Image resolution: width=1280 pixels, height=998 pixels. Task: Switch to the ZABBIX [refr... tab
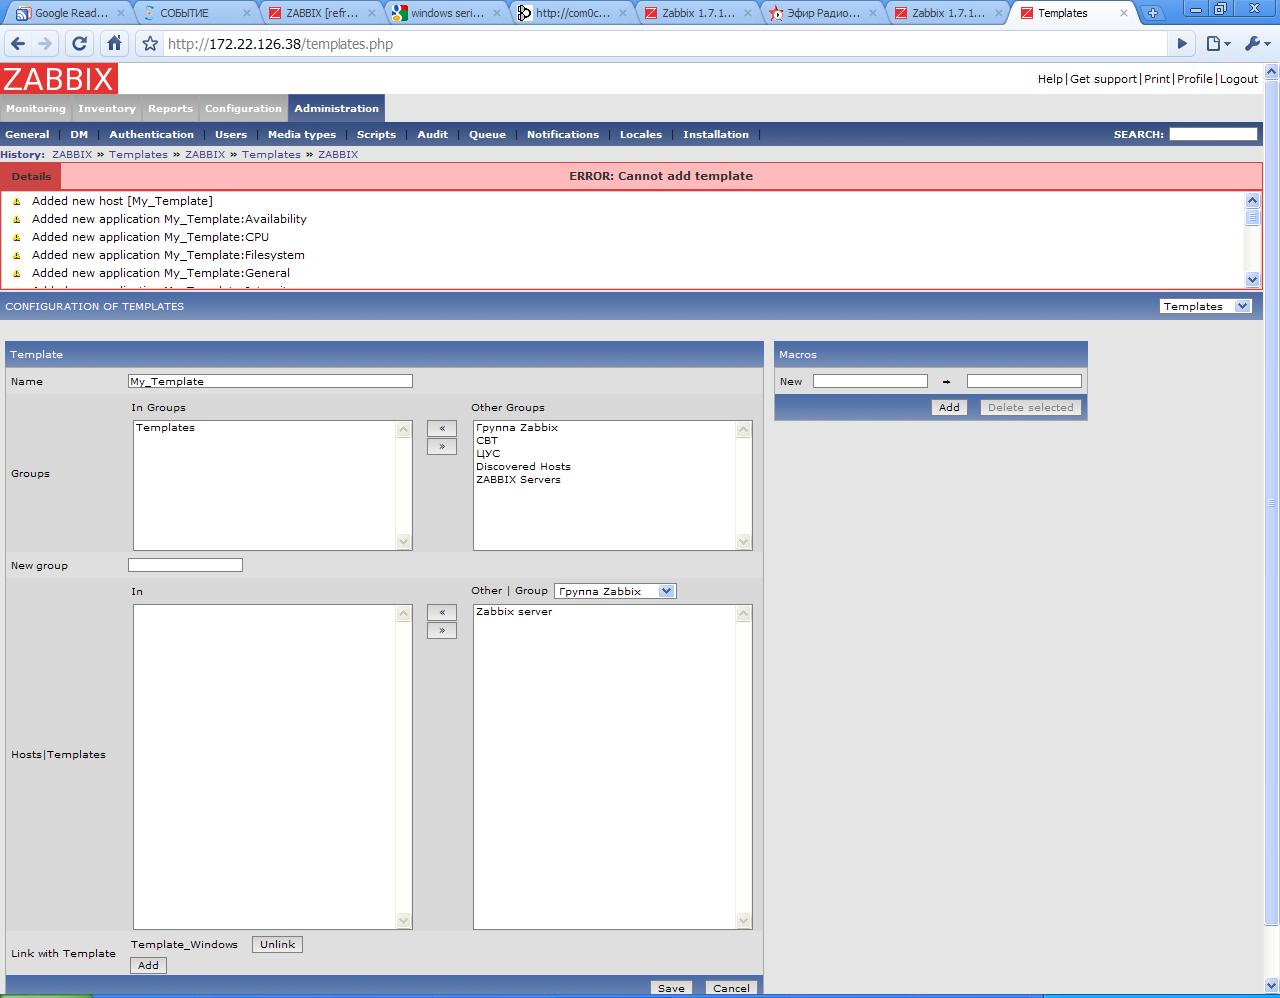(x=321, y=14)
